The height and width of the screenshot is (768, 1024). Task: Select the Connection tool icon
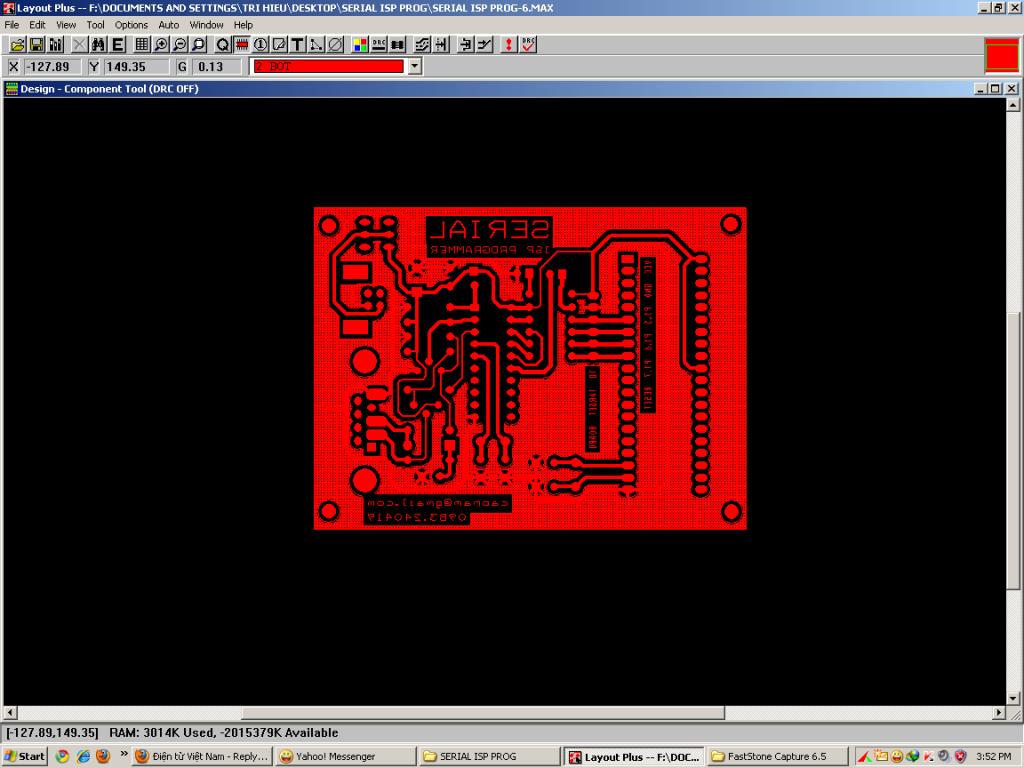[316, 44]
